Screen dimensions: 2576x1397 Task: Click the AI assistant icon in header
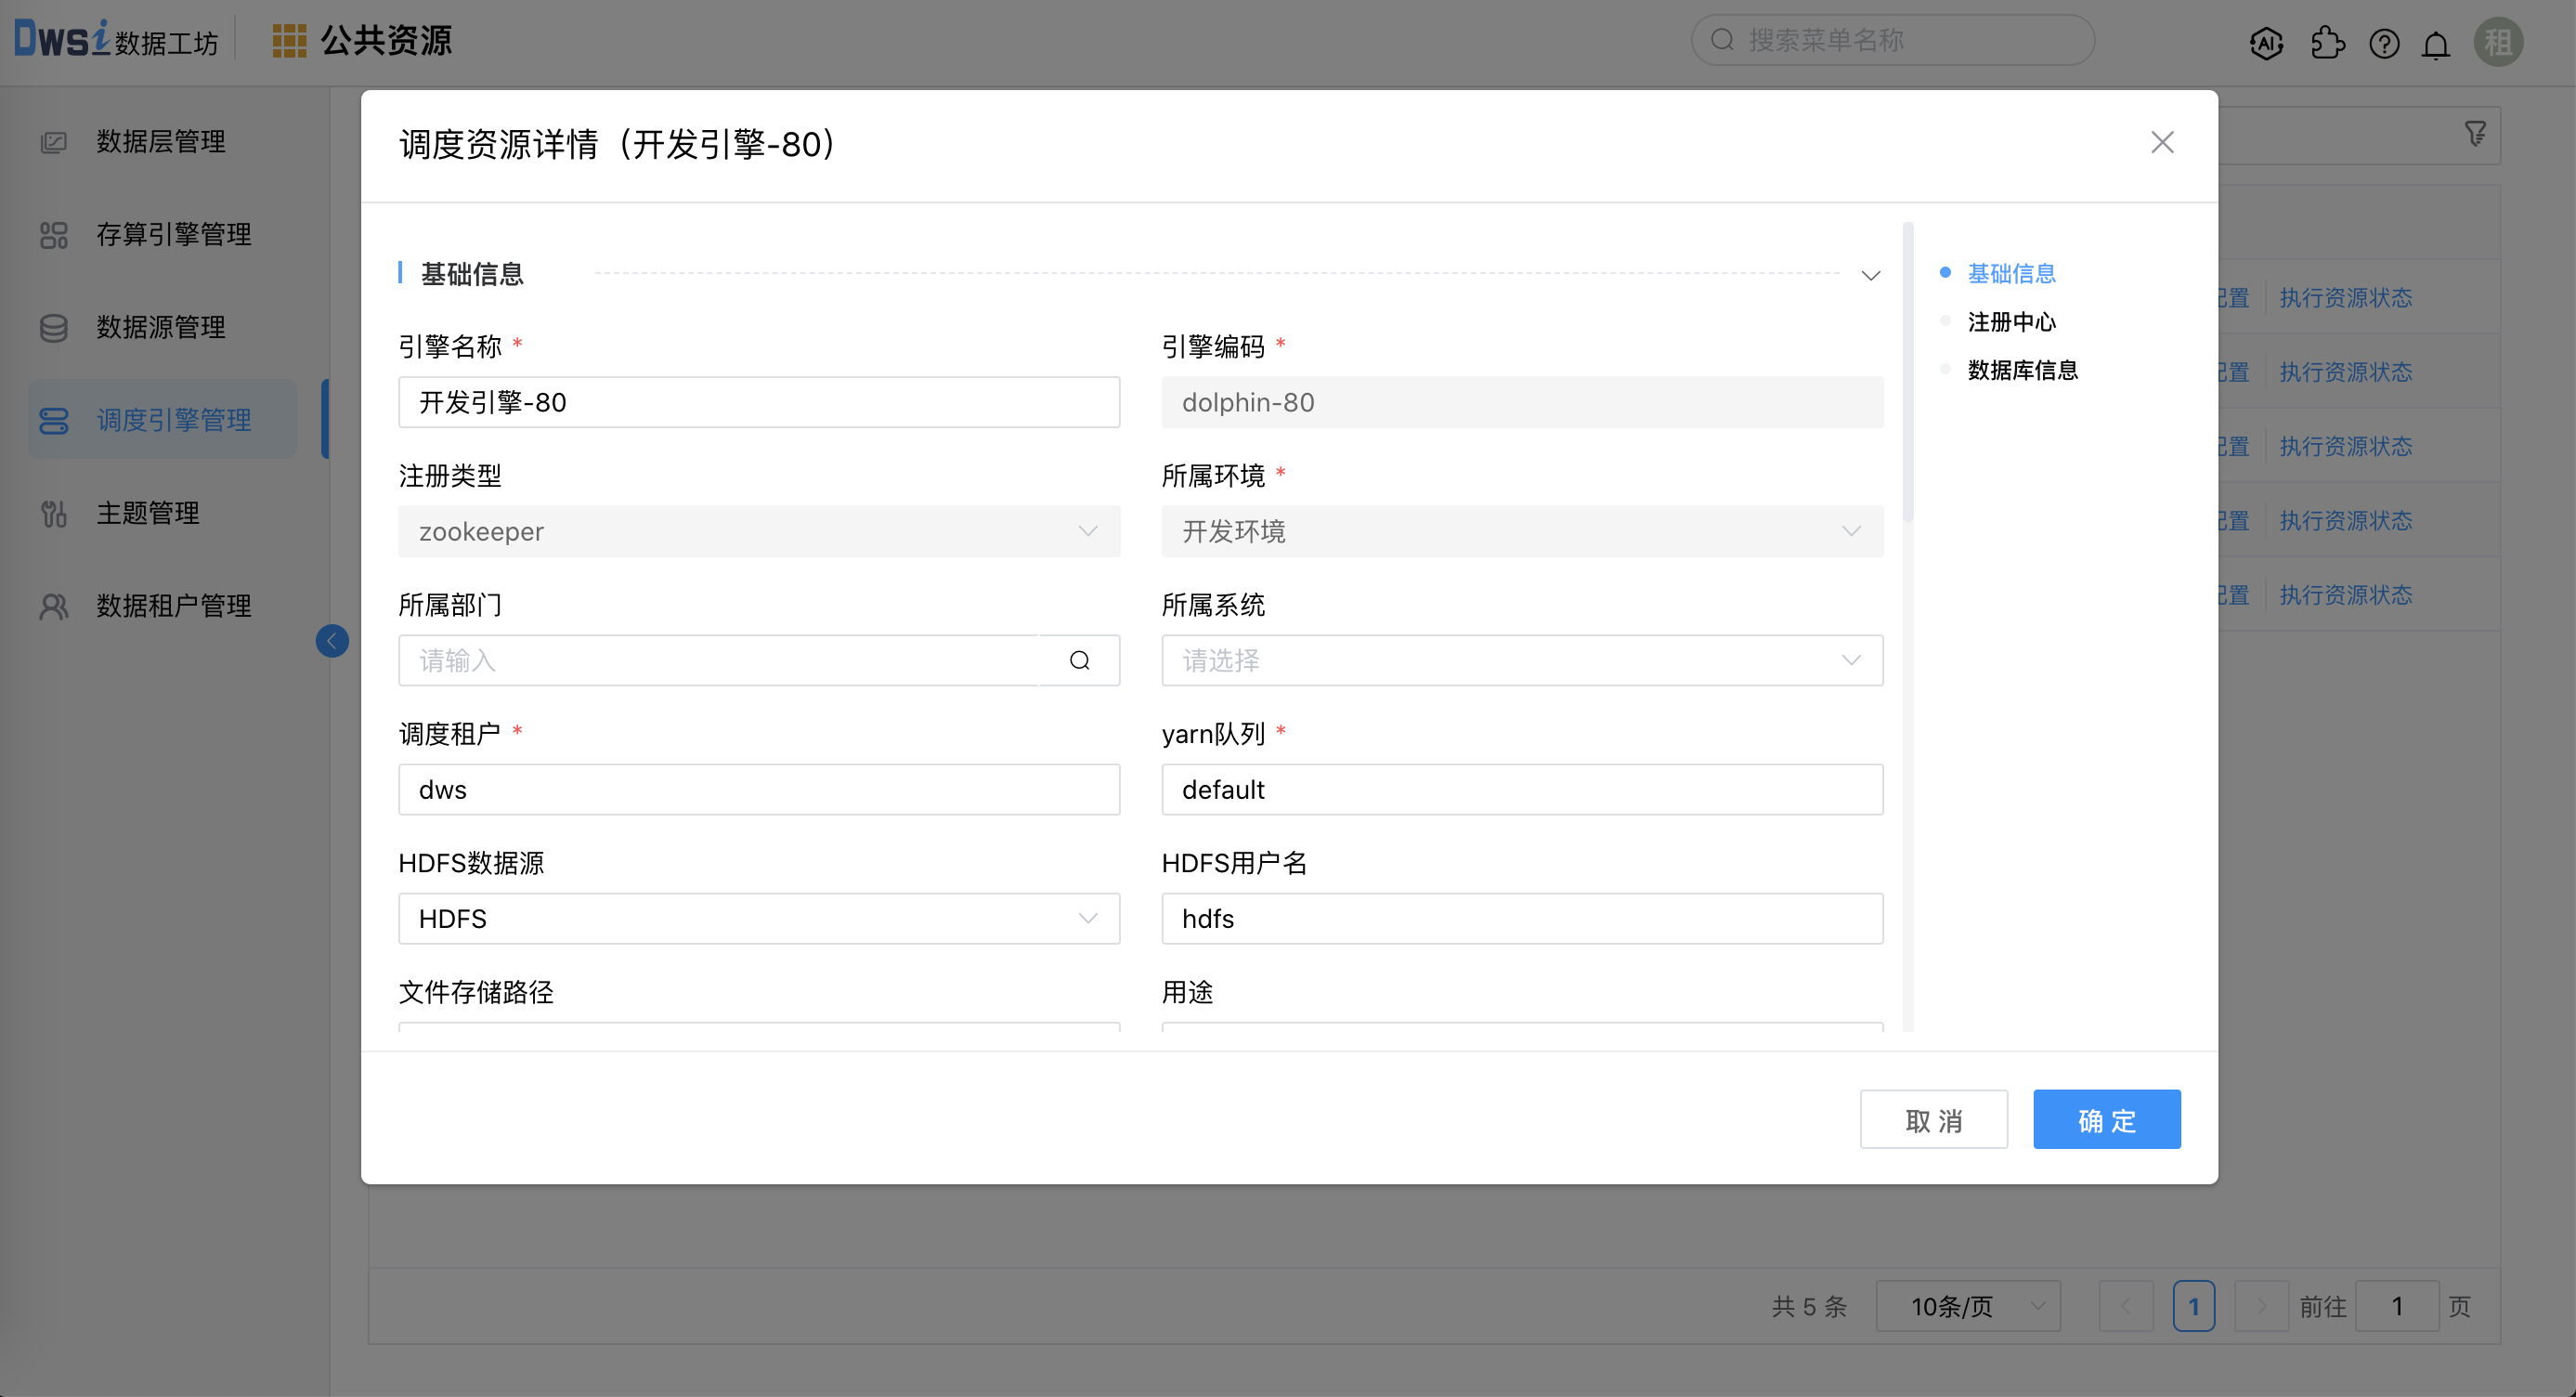[x=2266, y=43]
